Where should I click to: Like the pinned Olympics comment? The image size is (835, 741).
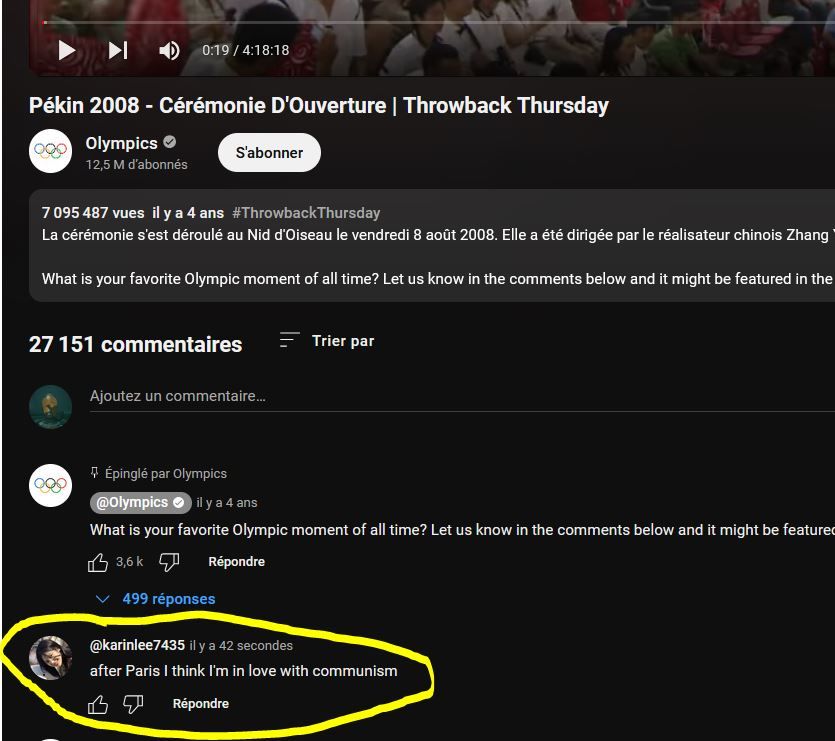point(97,562)
